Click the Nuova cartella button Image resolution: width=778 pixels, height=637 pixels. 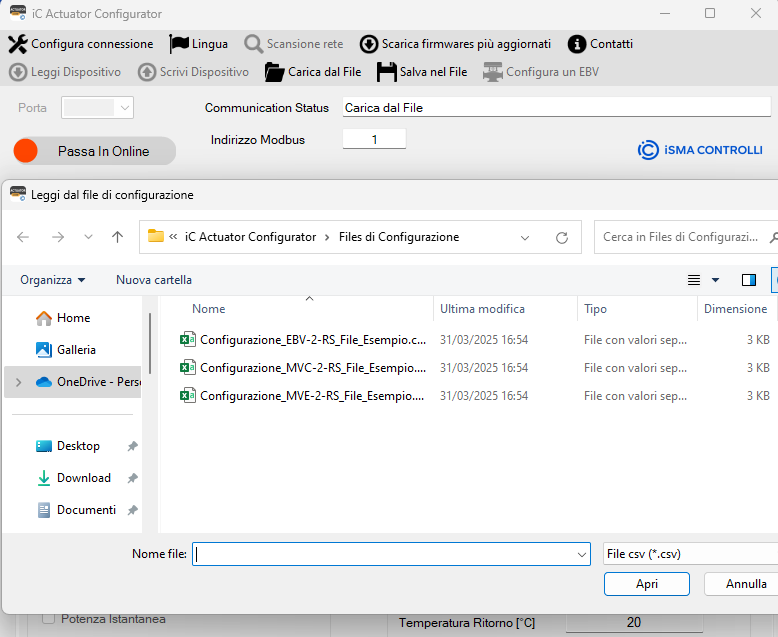point(154,280)
